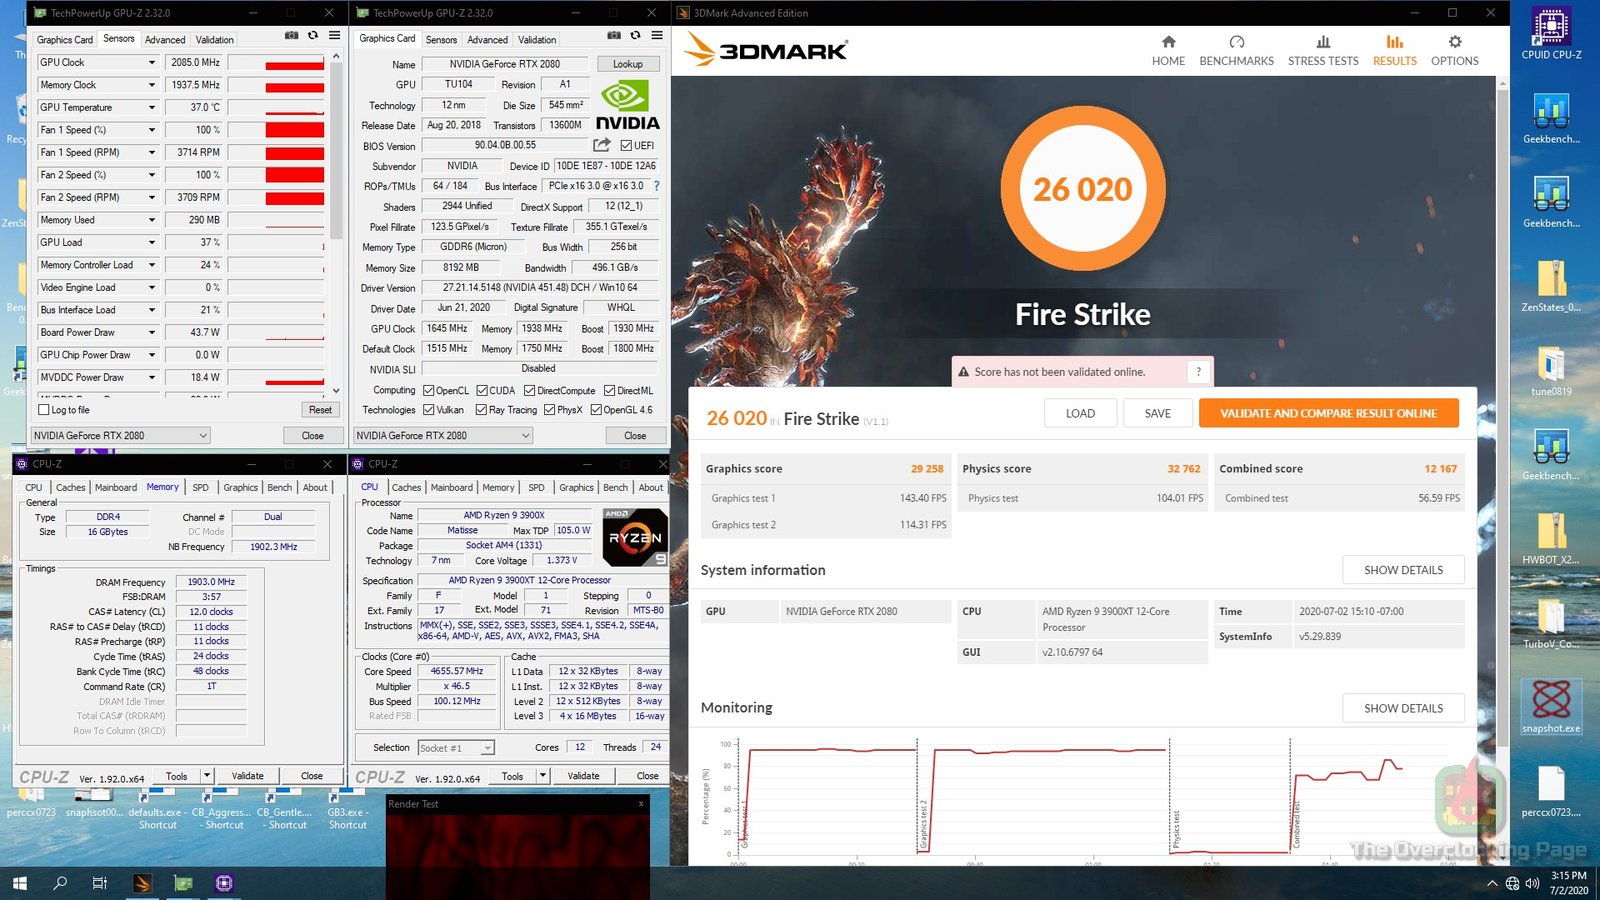
Task: Expand the GPU Temperature sensor dropdown
Action: (152, 107)
